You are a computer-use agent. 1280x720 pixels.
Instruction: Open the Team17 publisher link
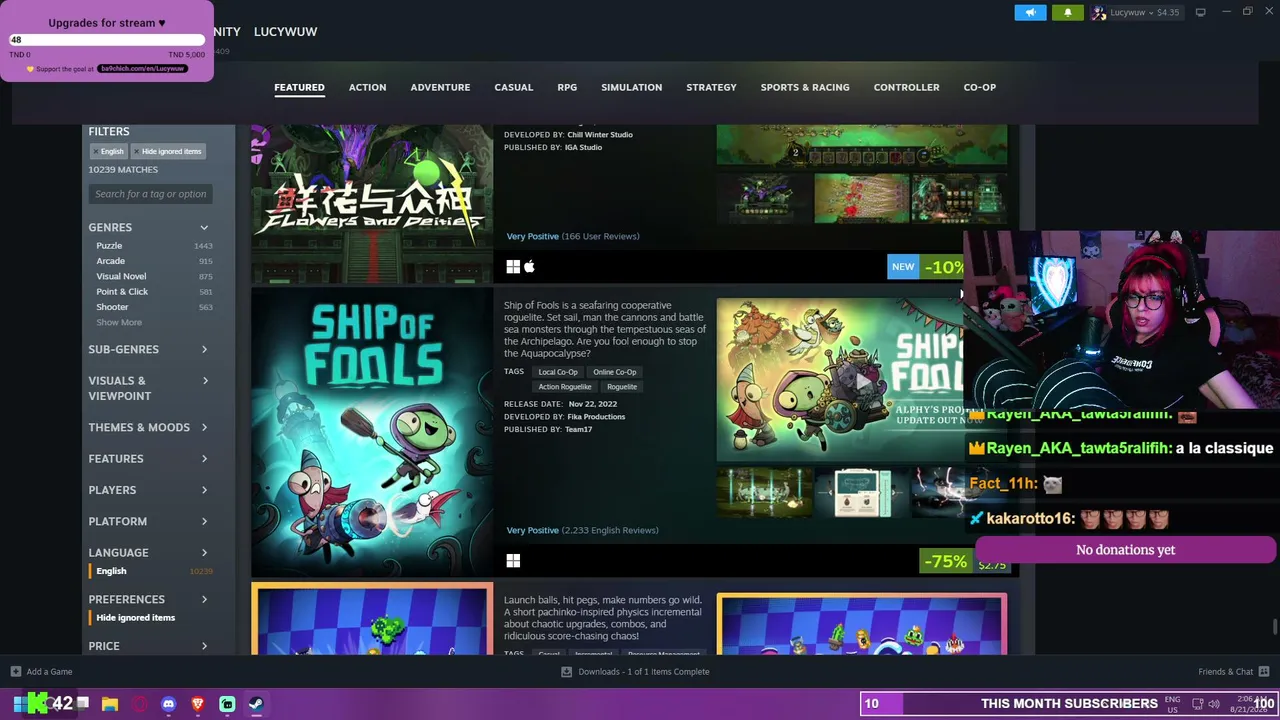578,430
